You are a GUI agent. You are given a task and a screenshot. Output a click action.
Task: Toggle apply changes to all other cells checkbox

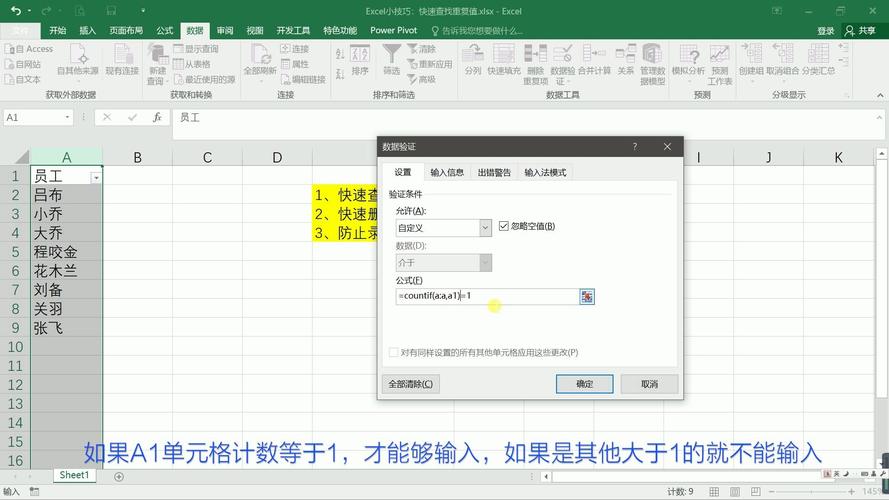point(393,353)
